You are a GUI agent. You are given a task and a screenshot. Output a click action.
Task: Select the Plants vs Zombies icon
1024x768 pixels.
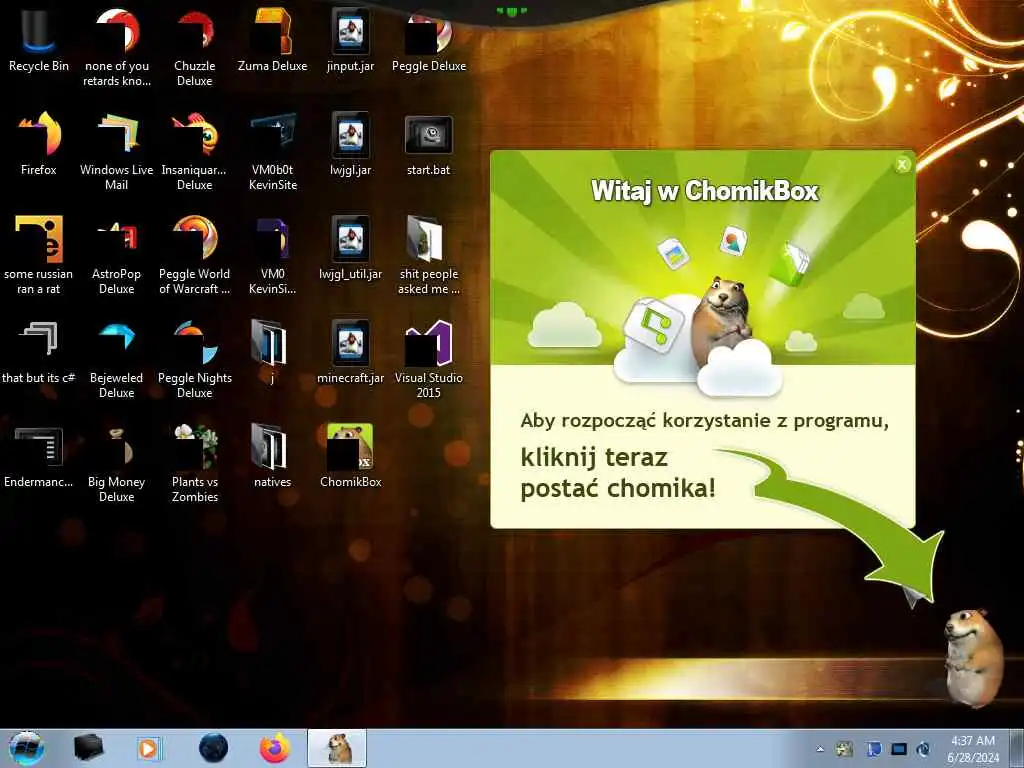coord(195,463)
